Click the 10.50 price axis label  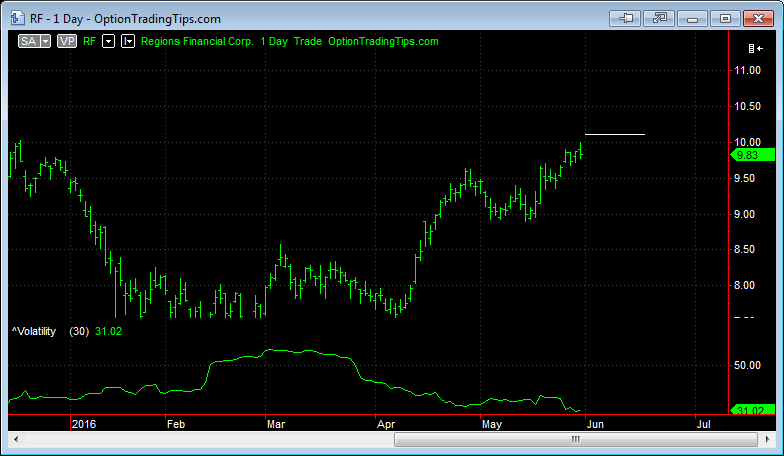click(x=748, y=106)
